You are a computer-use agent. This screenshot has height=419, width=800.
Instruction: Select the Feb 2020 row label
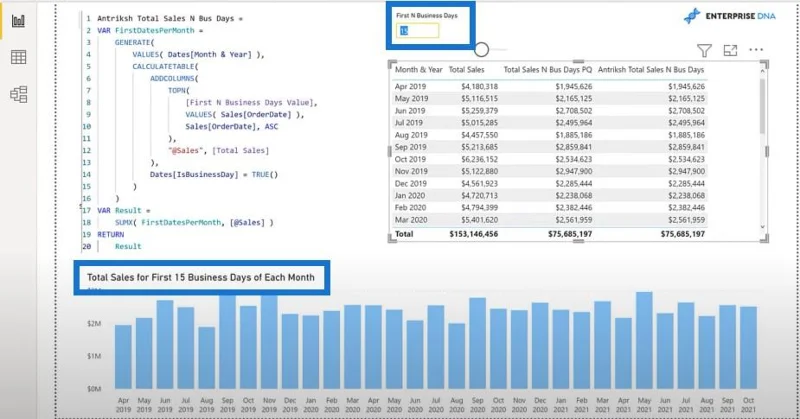coord(410,208)
